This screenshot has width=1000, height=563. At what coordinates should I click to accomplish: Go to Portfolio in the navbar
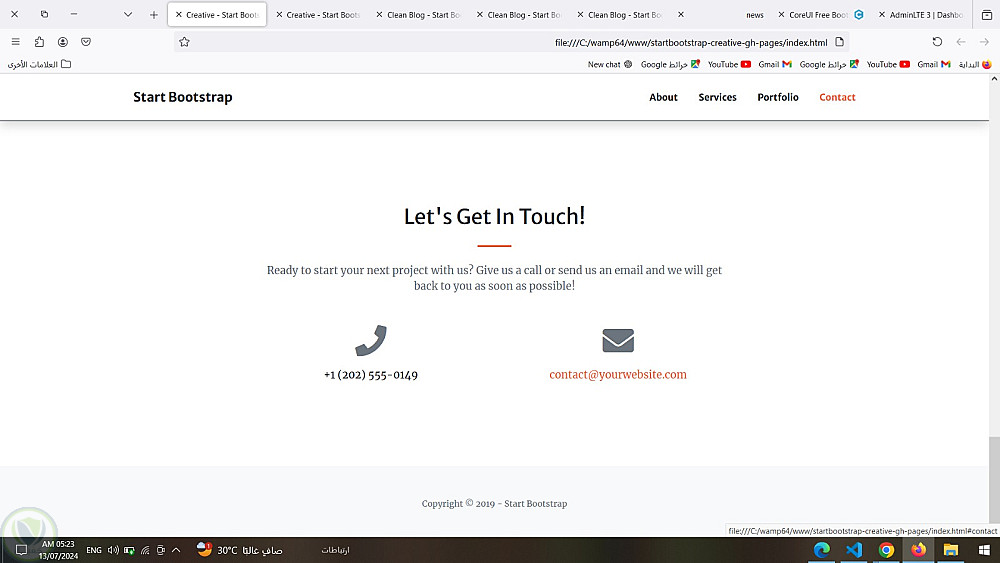(777, 97)
